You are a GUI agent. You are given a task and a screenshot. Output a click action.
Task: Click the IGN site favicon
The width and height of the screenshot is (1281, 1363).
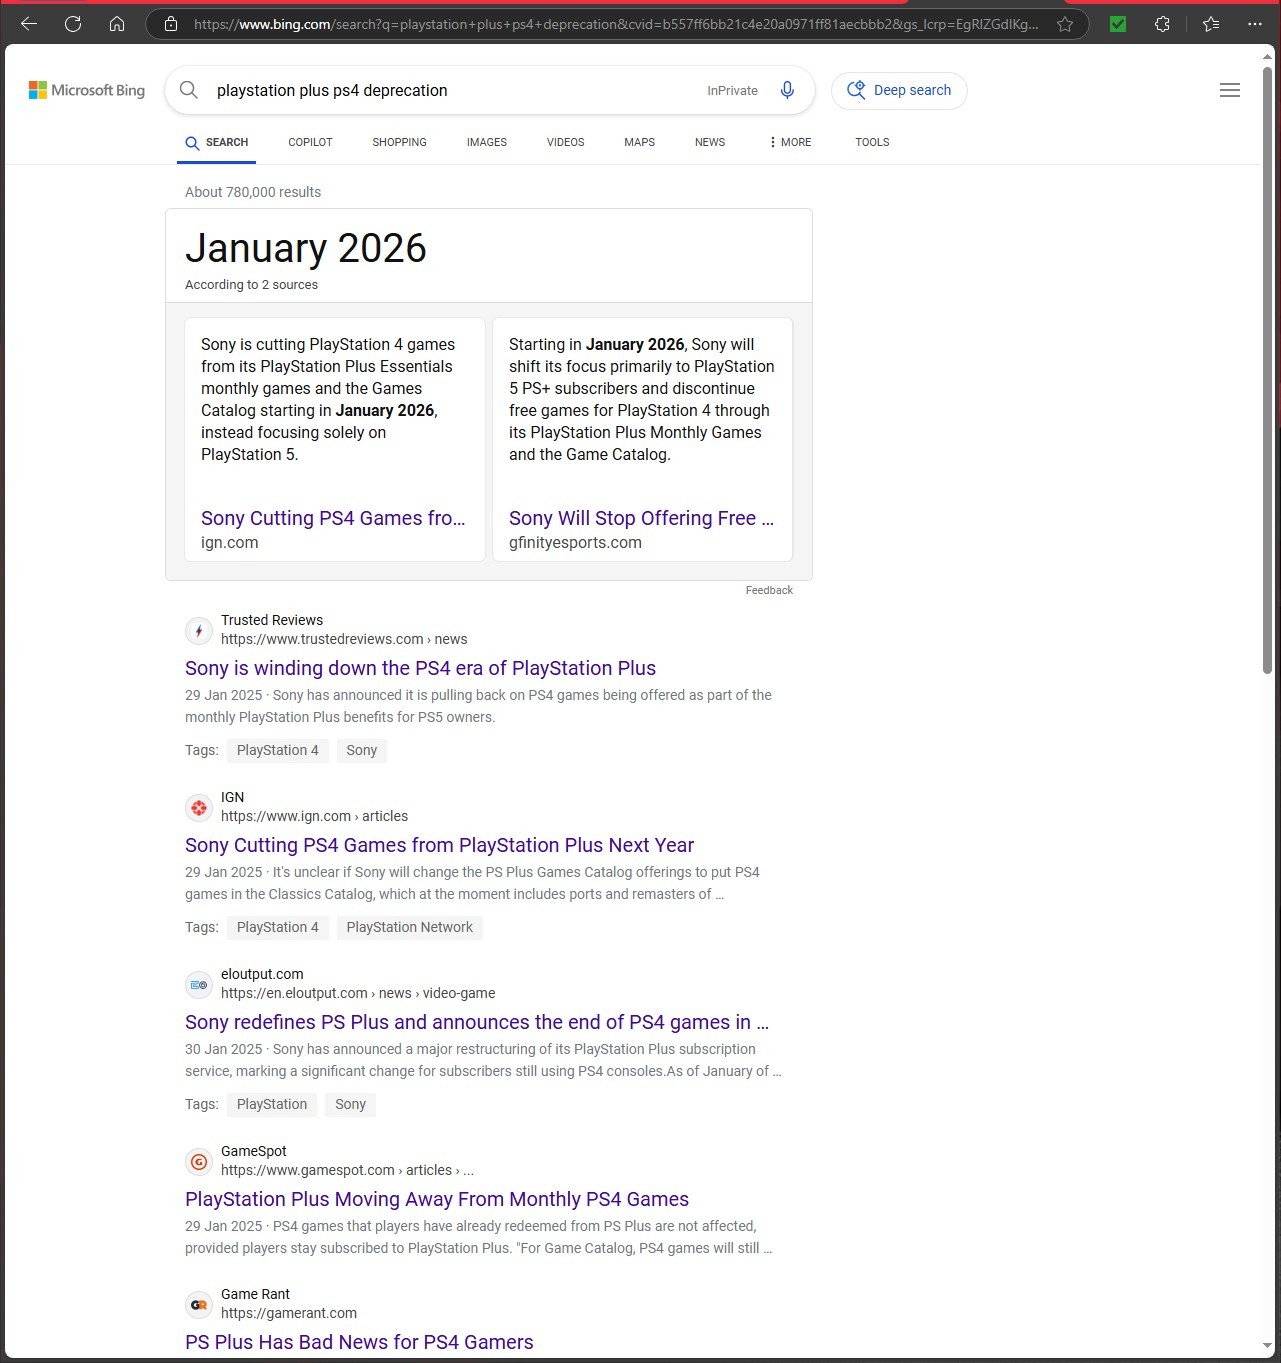[199, 807]
